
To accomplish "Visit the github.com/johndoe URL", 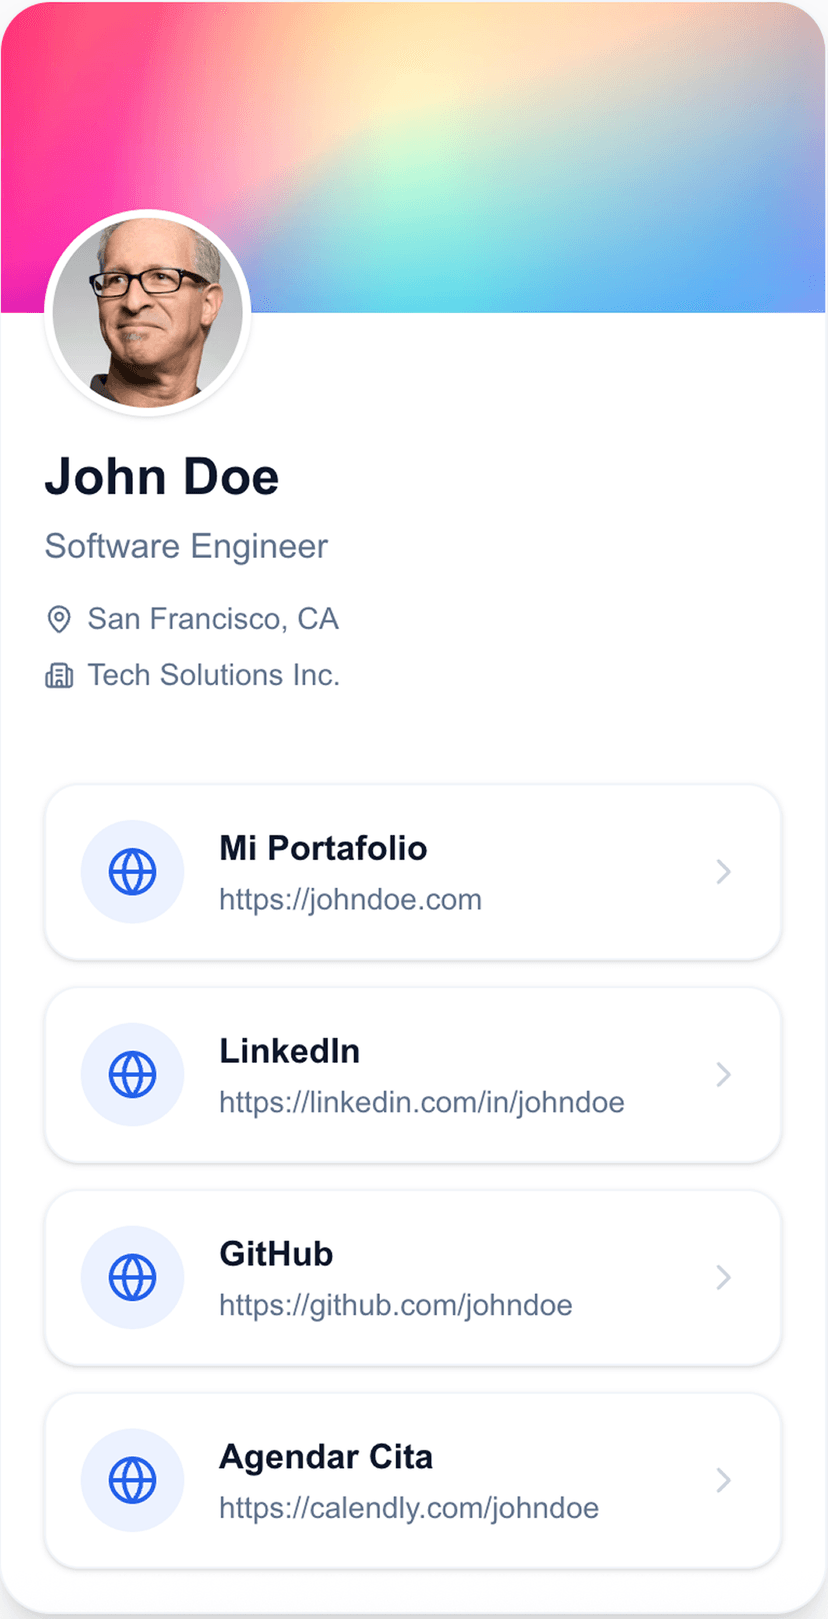I will point(395,1306).
